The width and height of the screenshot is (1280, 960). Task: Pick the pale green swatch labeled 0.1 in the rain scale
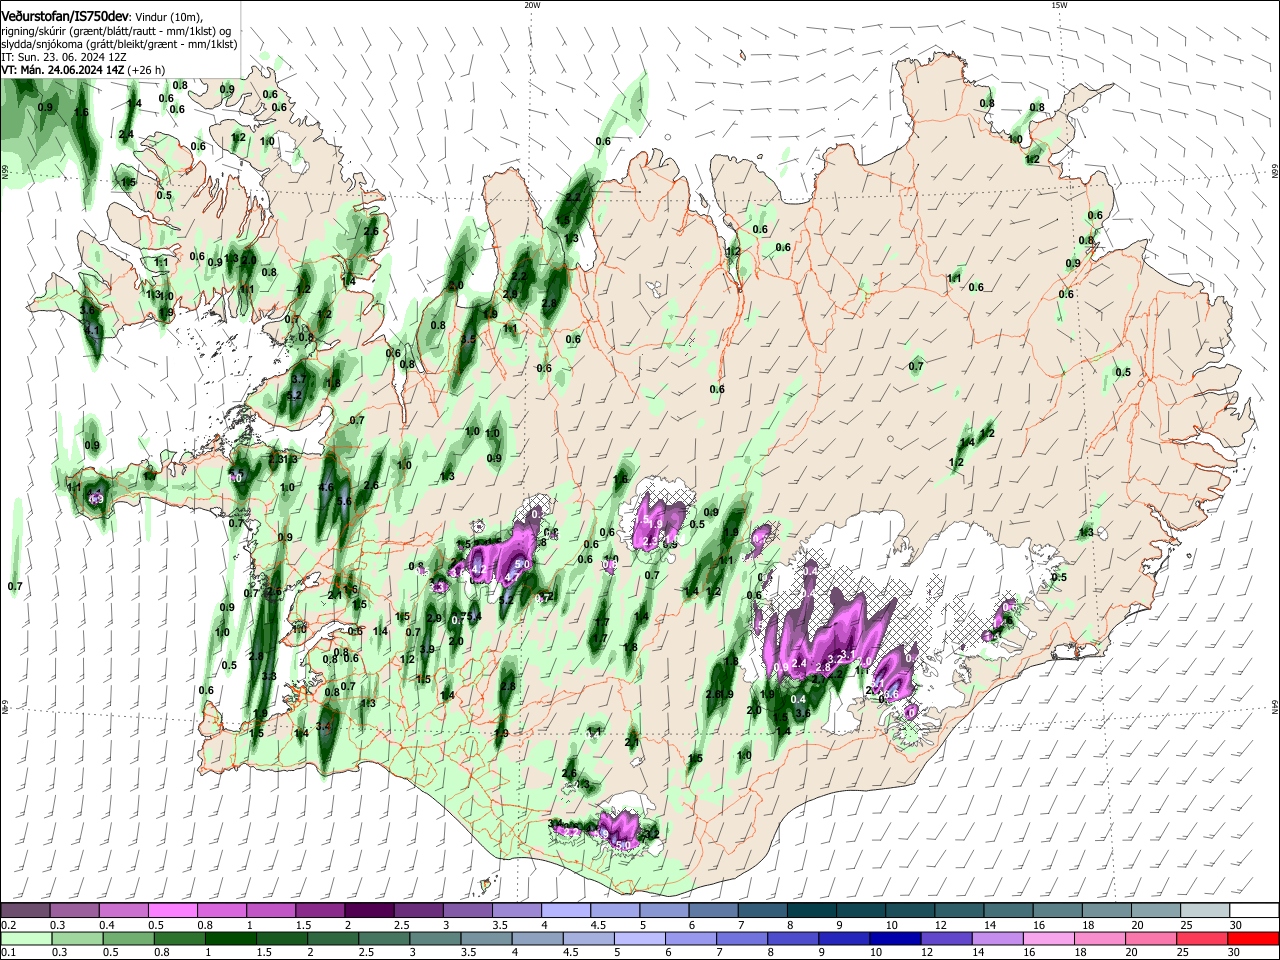coord(26,939)
